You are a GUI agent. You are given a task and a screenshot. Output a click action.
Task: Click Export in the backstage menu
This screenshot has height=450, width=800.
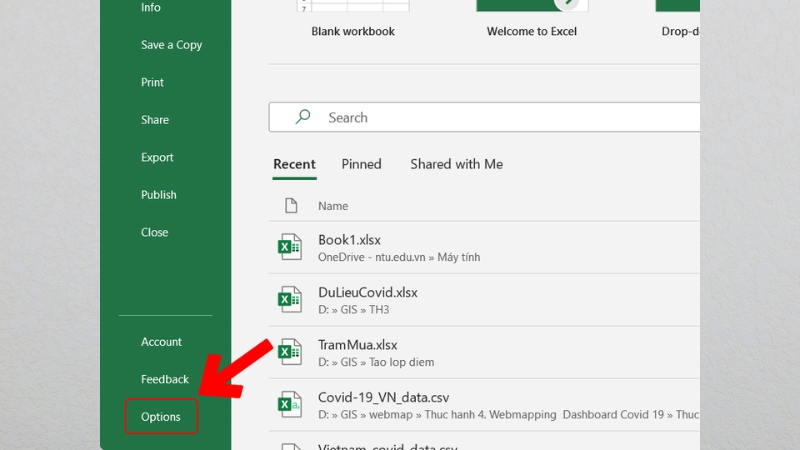point(157,157)
